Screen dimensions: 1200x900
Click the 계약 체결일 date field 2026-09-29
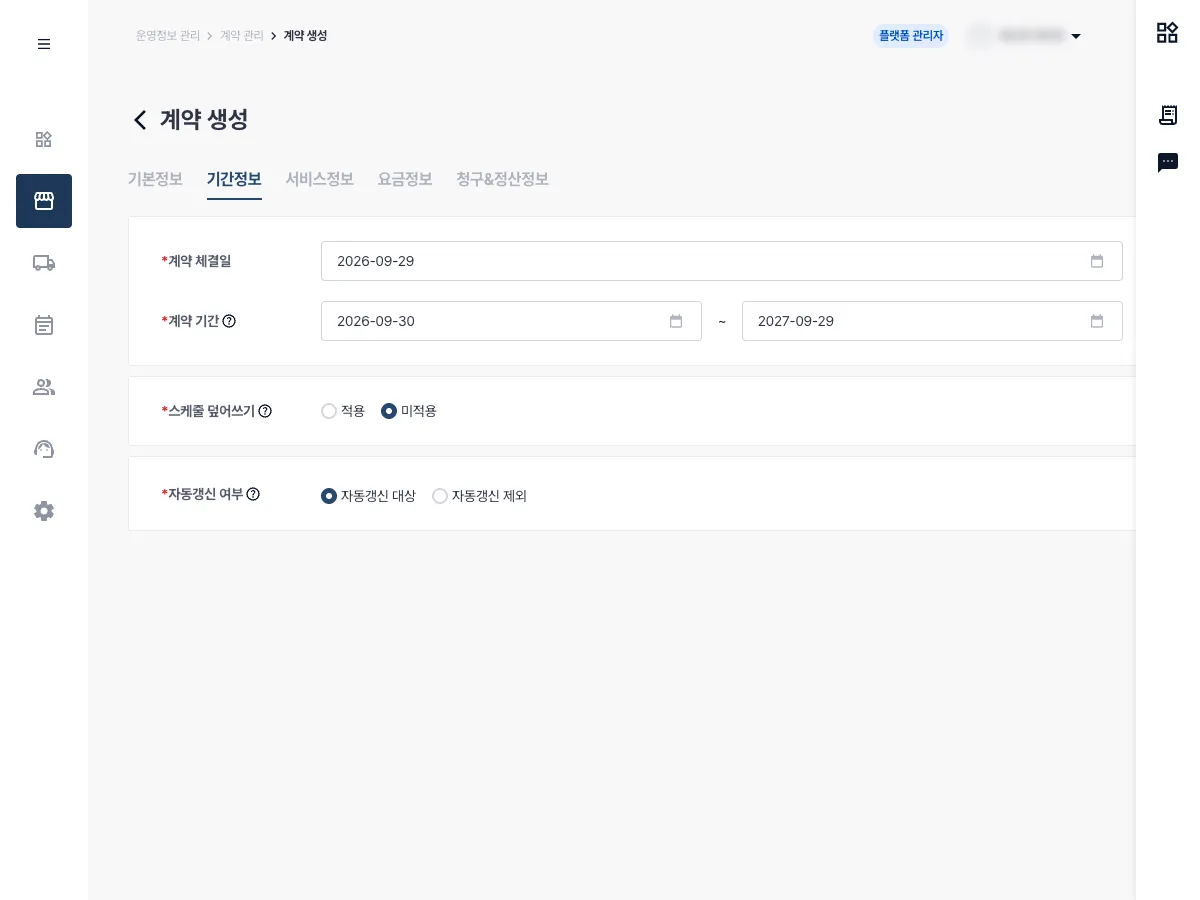coord(722,261)
